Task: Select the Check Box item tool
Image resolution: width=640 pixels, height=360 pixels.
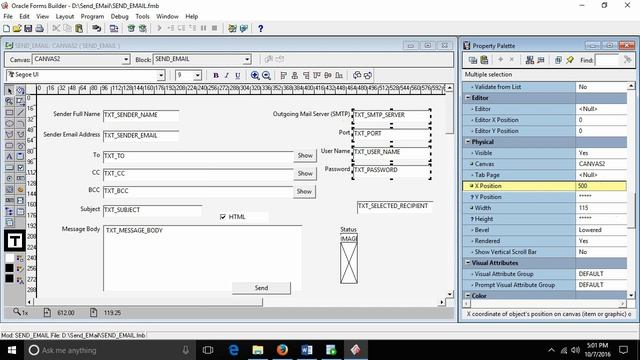Action: [x=20, y=167]
